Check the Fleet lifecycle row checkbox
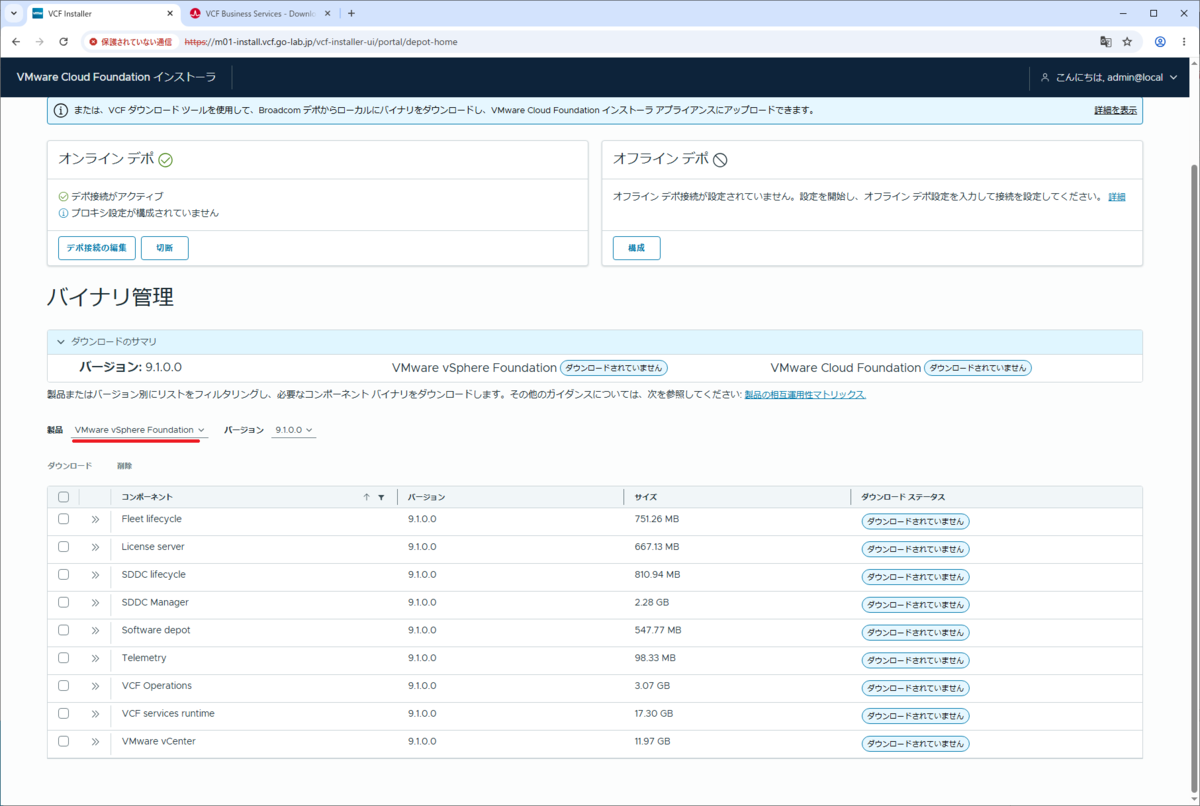This screenshot has height=806, width=1200. (x=63, y=519)
